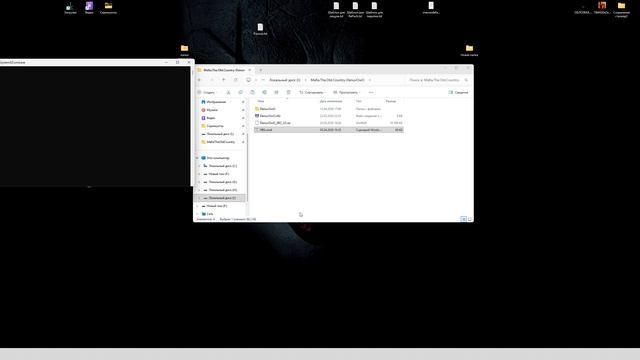640x360 pixels.
Task: Minimize the System32 console window
Action: tap(166, 62)
